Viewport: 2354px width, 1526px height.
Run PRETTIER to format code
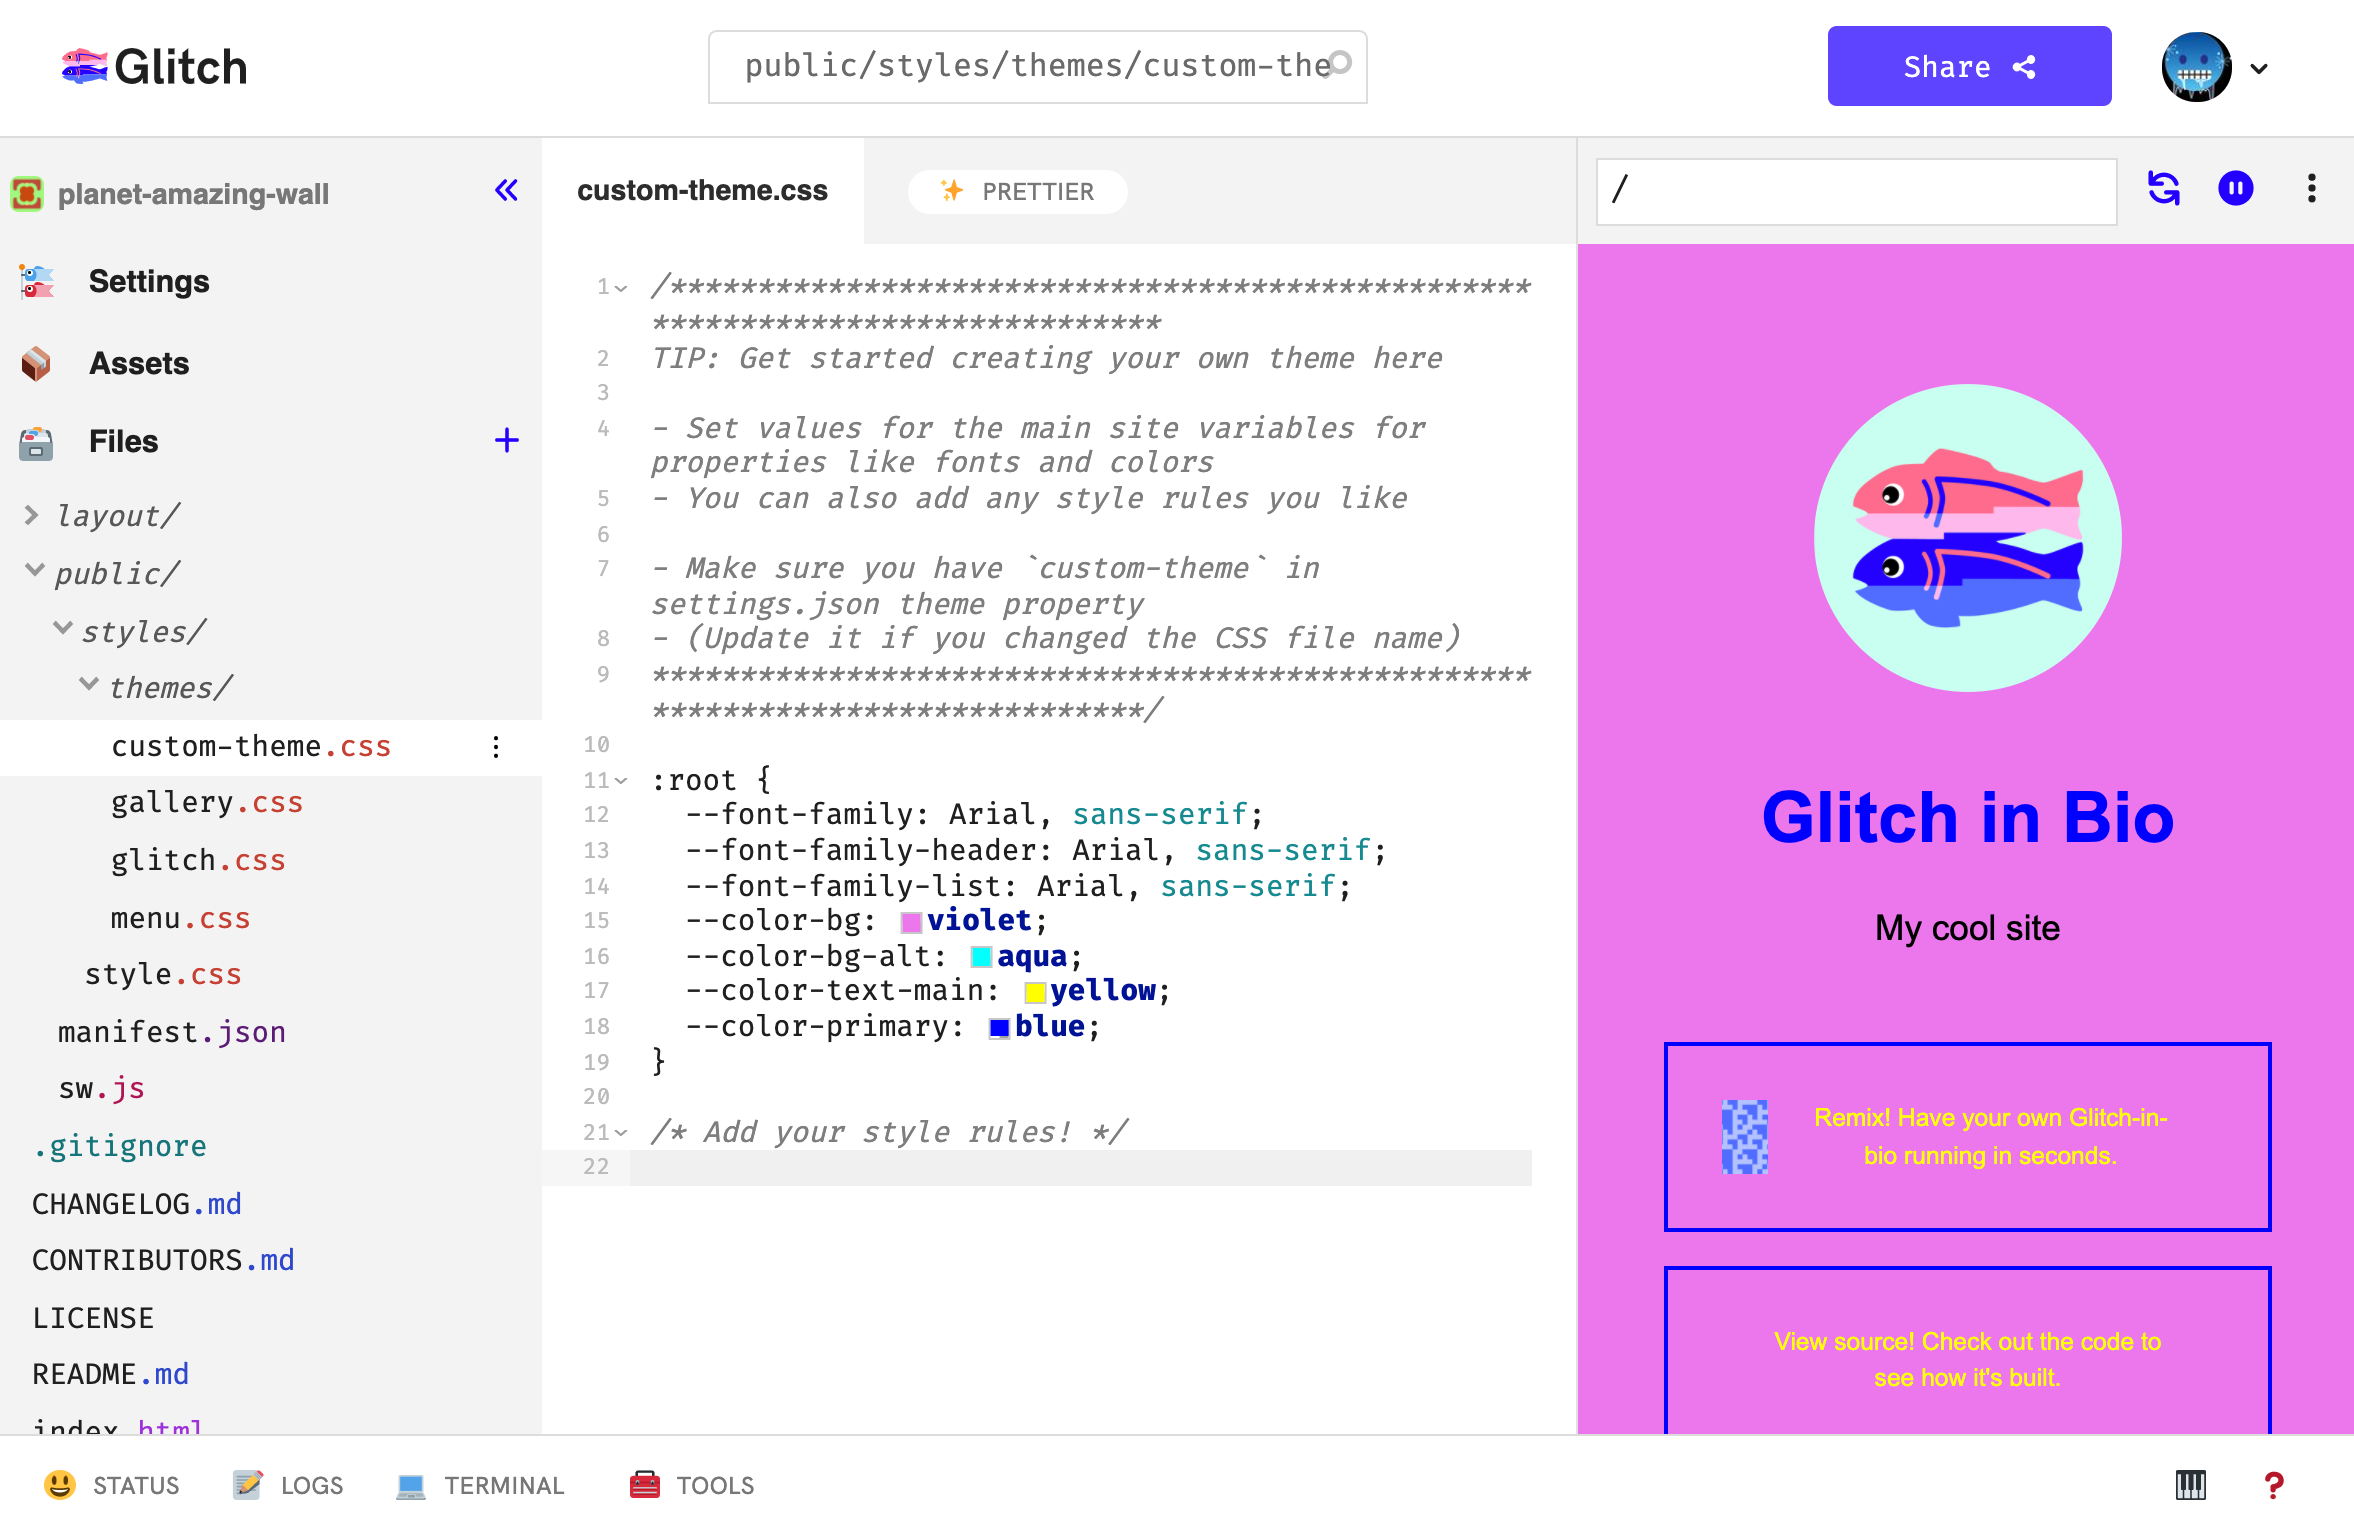click(x=1017, y=191)
